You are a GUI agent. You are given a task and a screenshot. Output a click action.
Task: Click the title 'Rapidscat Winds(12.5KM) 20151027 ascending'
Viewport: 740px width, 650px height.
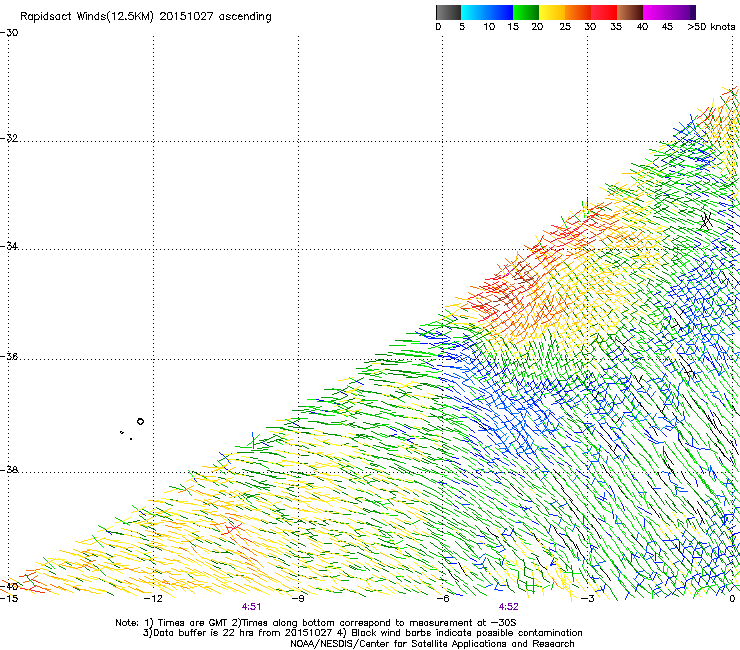pos(146,17)
